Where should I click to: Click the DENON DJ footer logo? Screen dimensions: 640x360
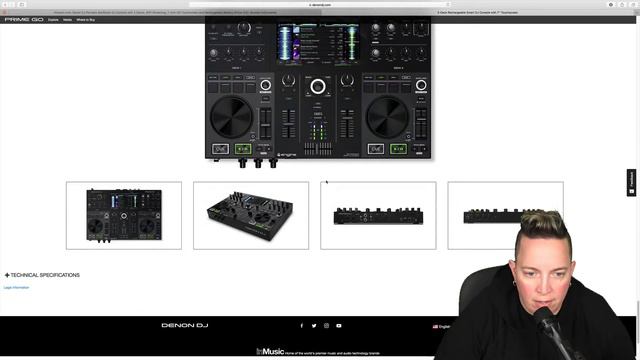[x=185, y=325]
